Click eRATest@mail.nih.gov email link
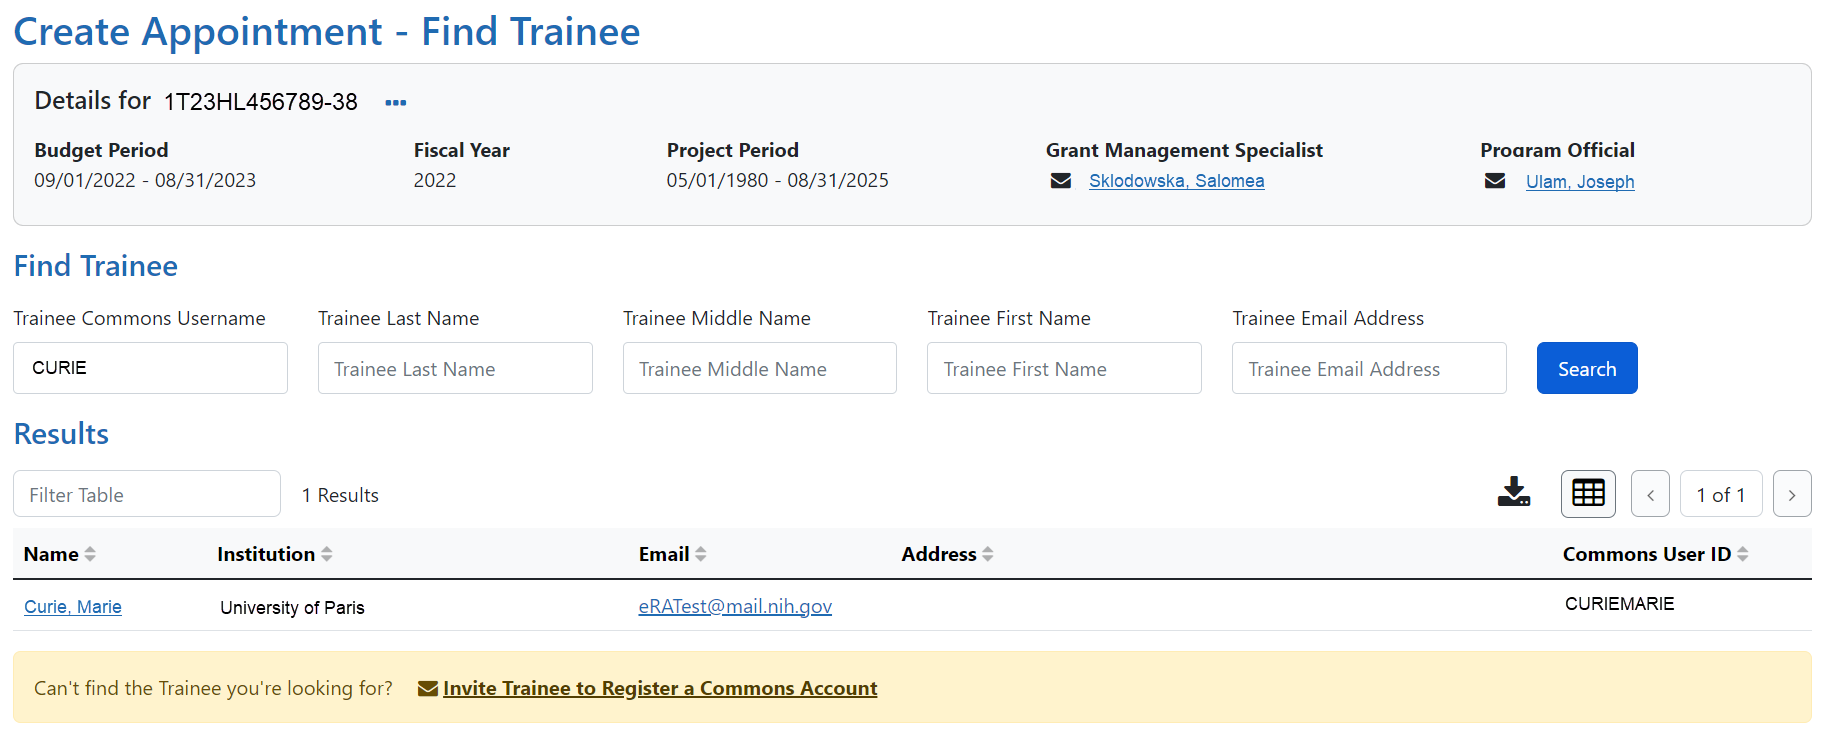This screenshot has height=741, width=1826. [x=735, y=606]
